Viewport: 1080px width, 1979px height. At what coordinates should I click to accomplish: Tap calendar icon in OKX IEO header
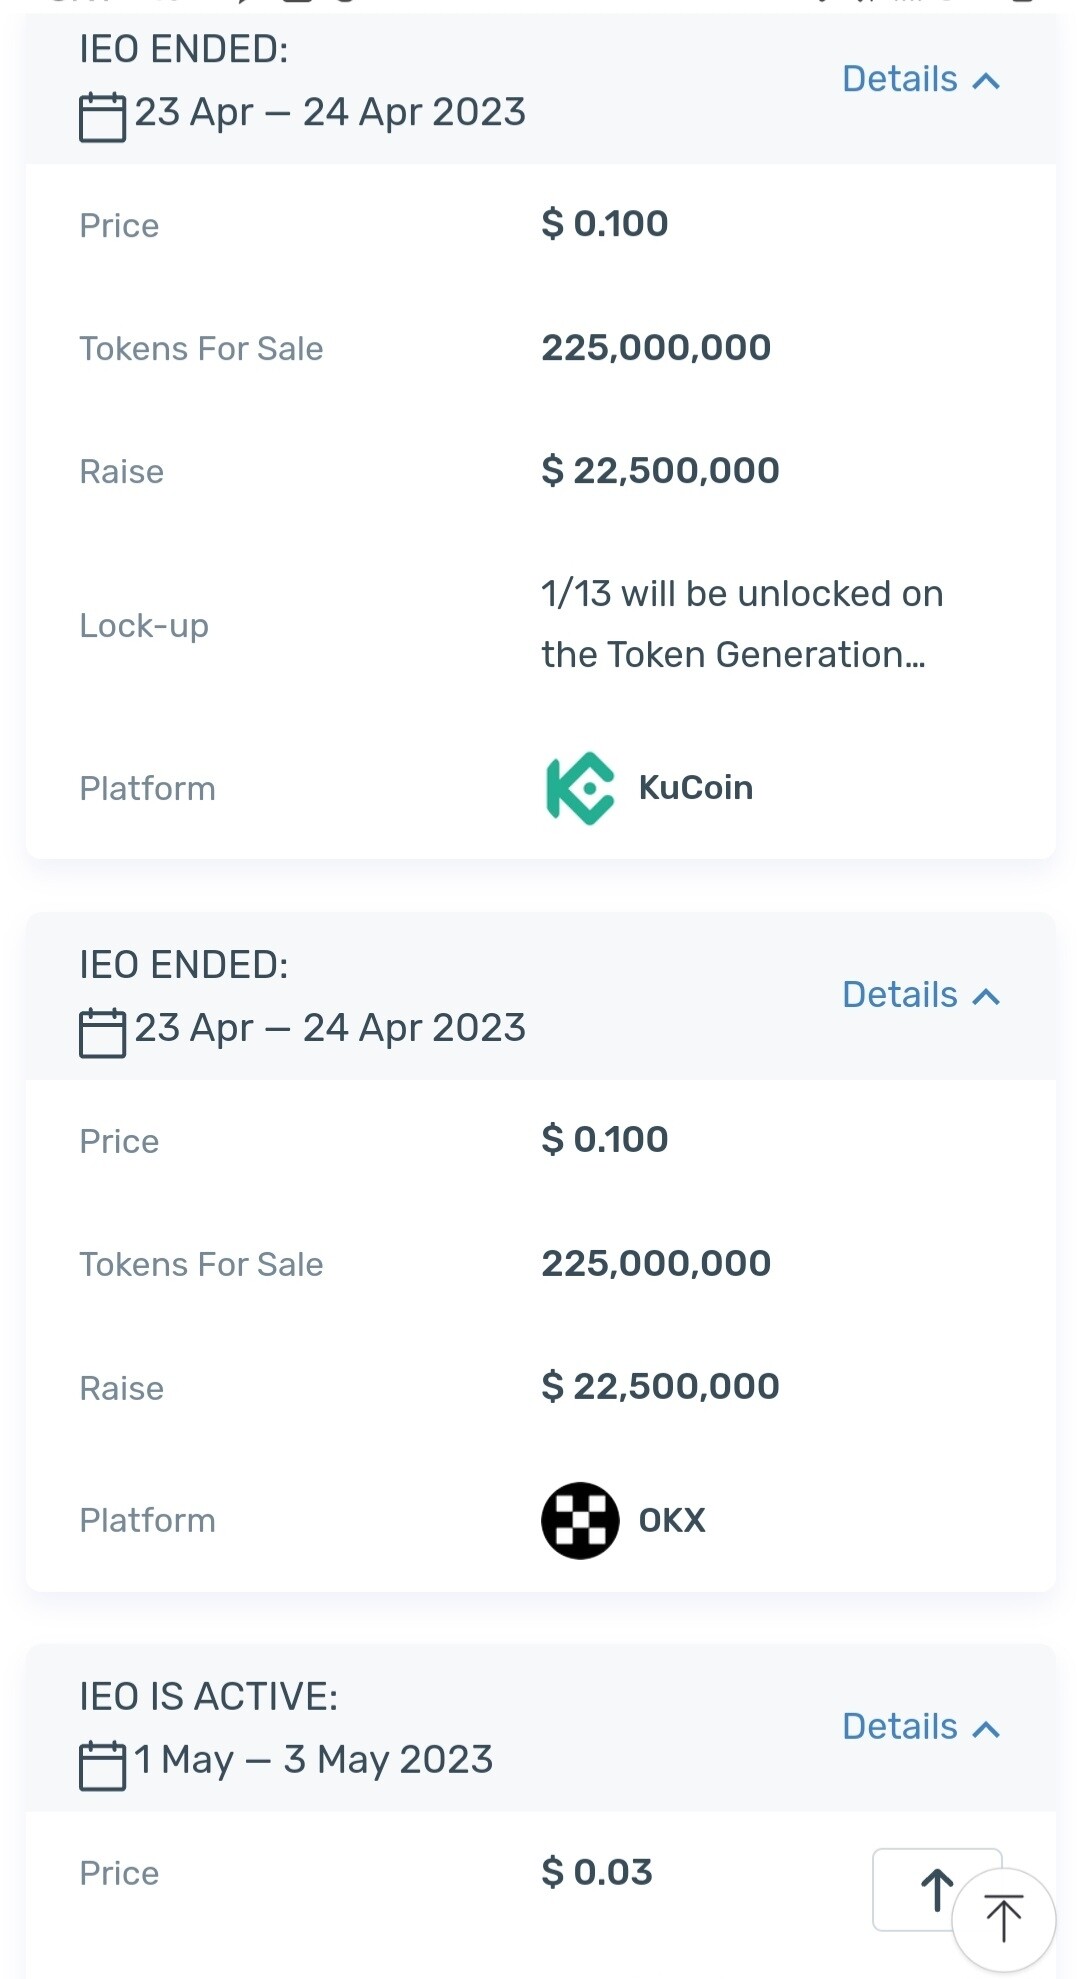coord(102,1032)
